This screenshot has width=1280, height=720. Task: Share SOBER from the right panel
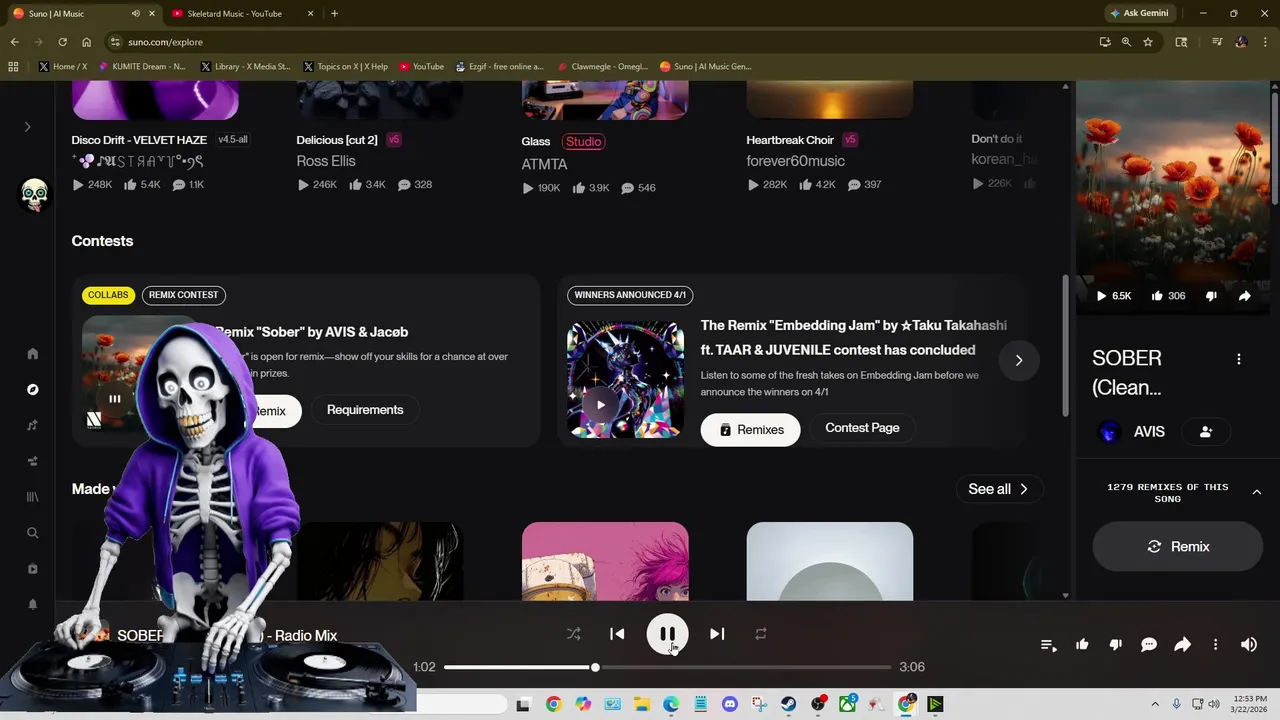point(1244,296)
